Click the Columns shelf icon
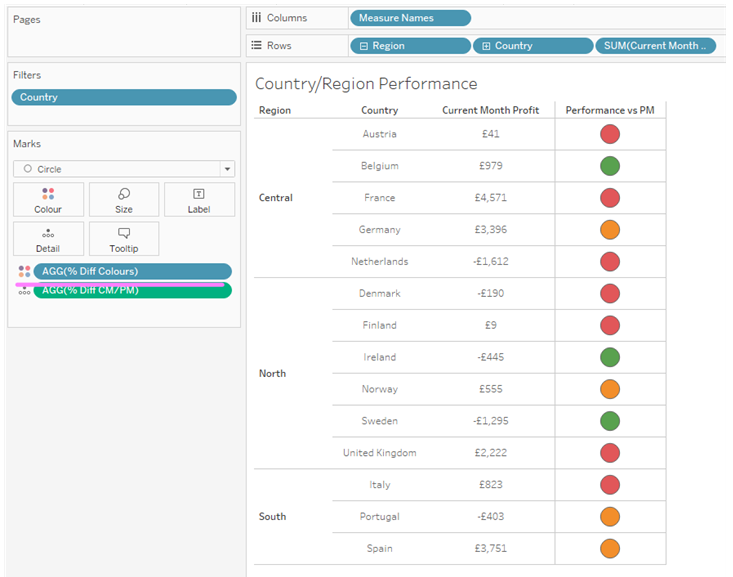The width and height of the screenshot is (733, 577). [256, 18]
